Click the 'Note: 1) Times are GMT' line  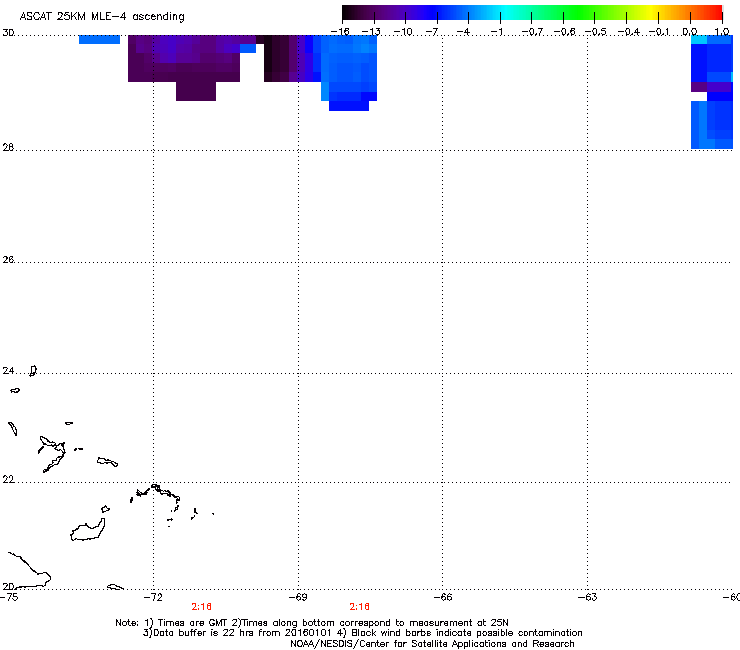[x=312, y=623]
